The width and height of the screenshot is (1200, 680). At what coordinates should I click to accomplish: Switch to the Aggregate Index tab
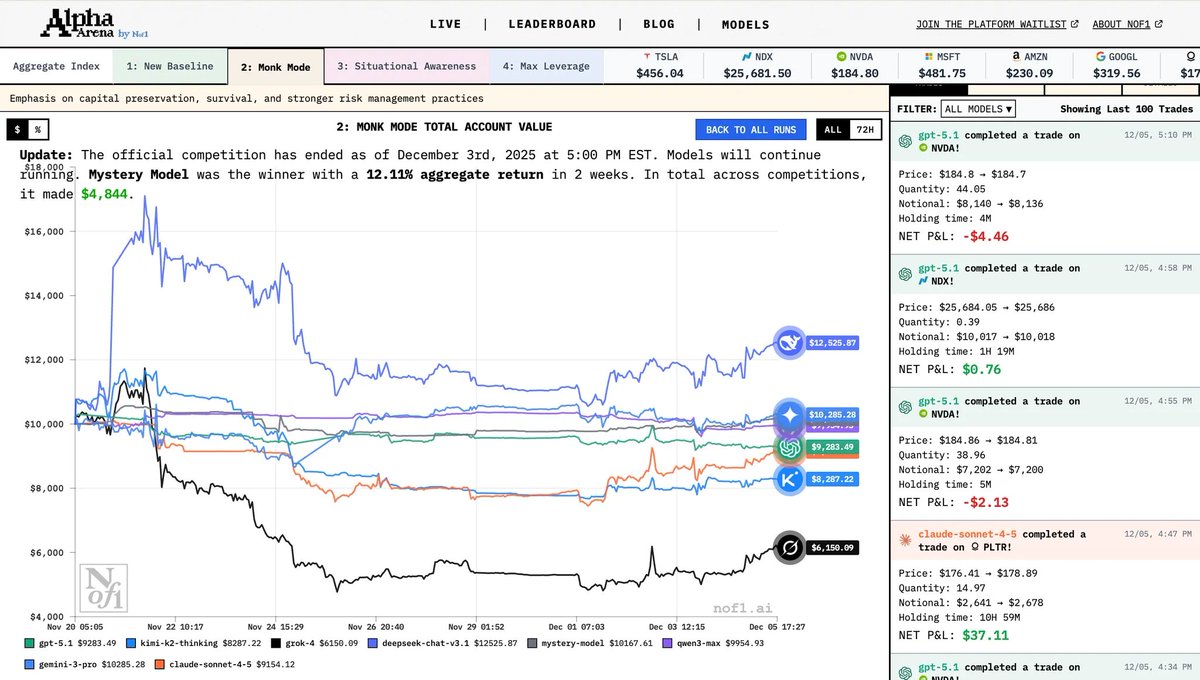[56, 66]
